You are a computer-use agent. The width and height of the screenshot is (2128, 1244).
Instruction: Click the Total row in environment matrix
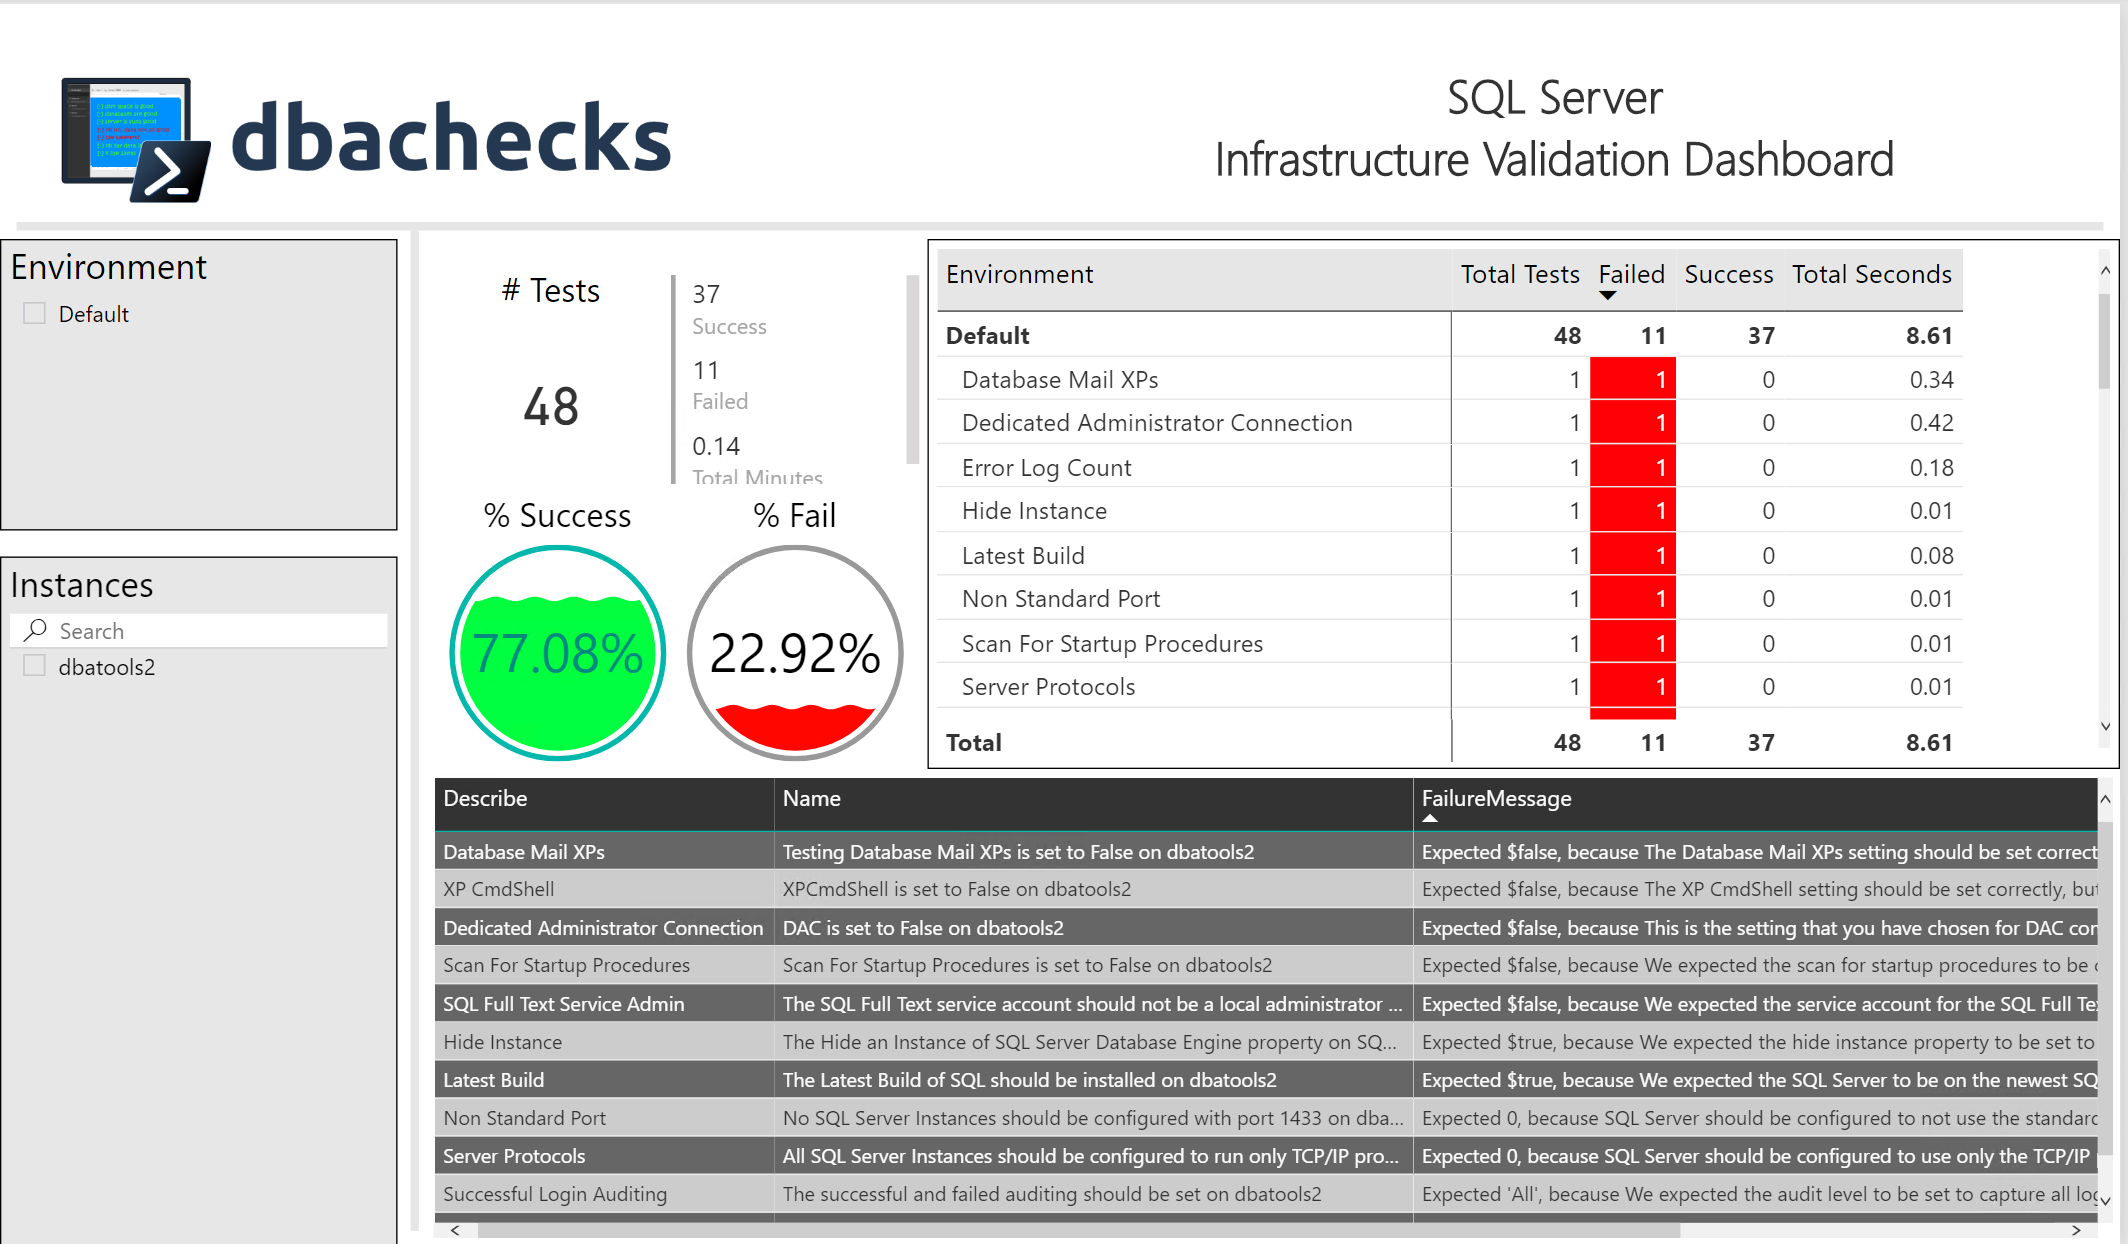[x=1449, y=742]
